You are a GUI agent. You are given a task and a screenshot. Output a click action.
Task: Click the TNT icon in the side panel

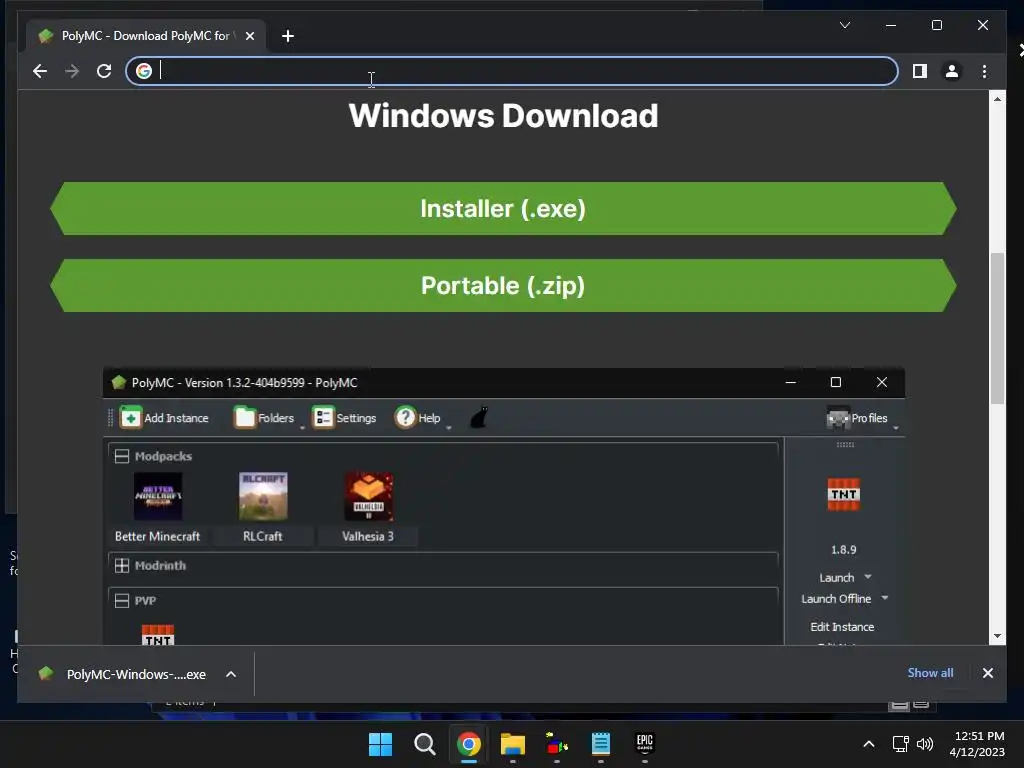(x=844, y=494)
